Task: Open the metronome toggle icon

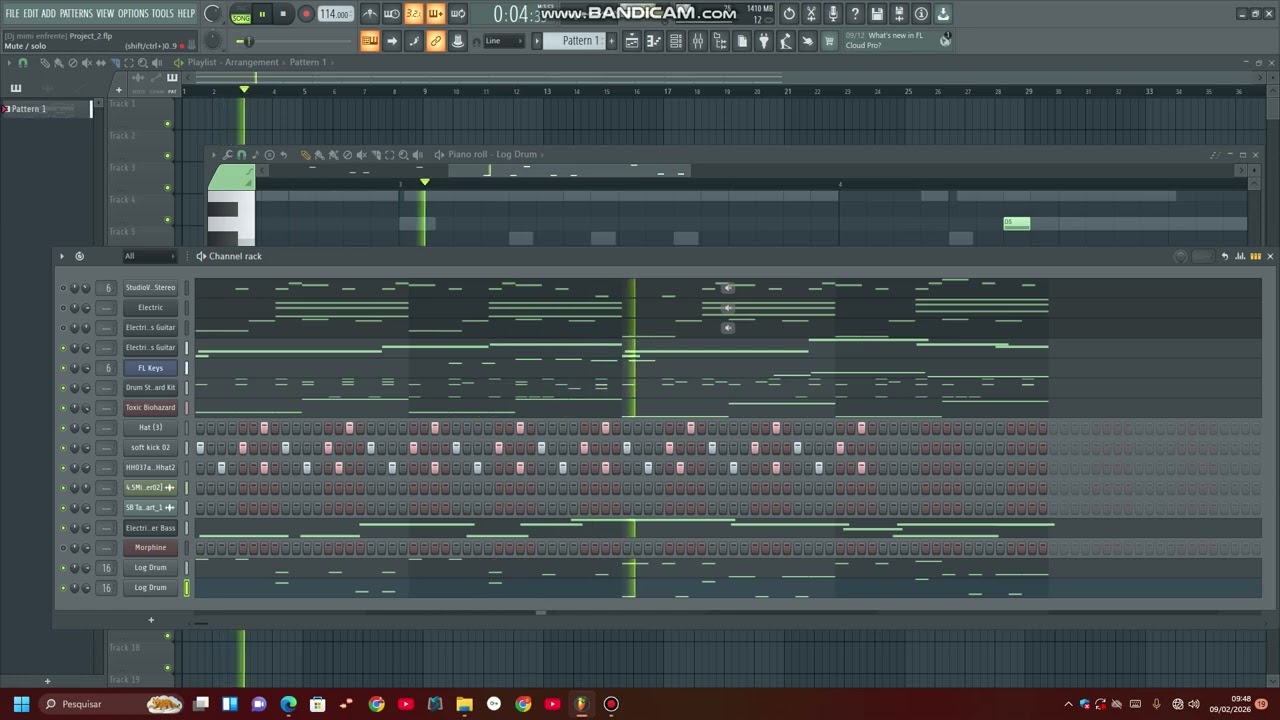Action: tap(370, 14)
